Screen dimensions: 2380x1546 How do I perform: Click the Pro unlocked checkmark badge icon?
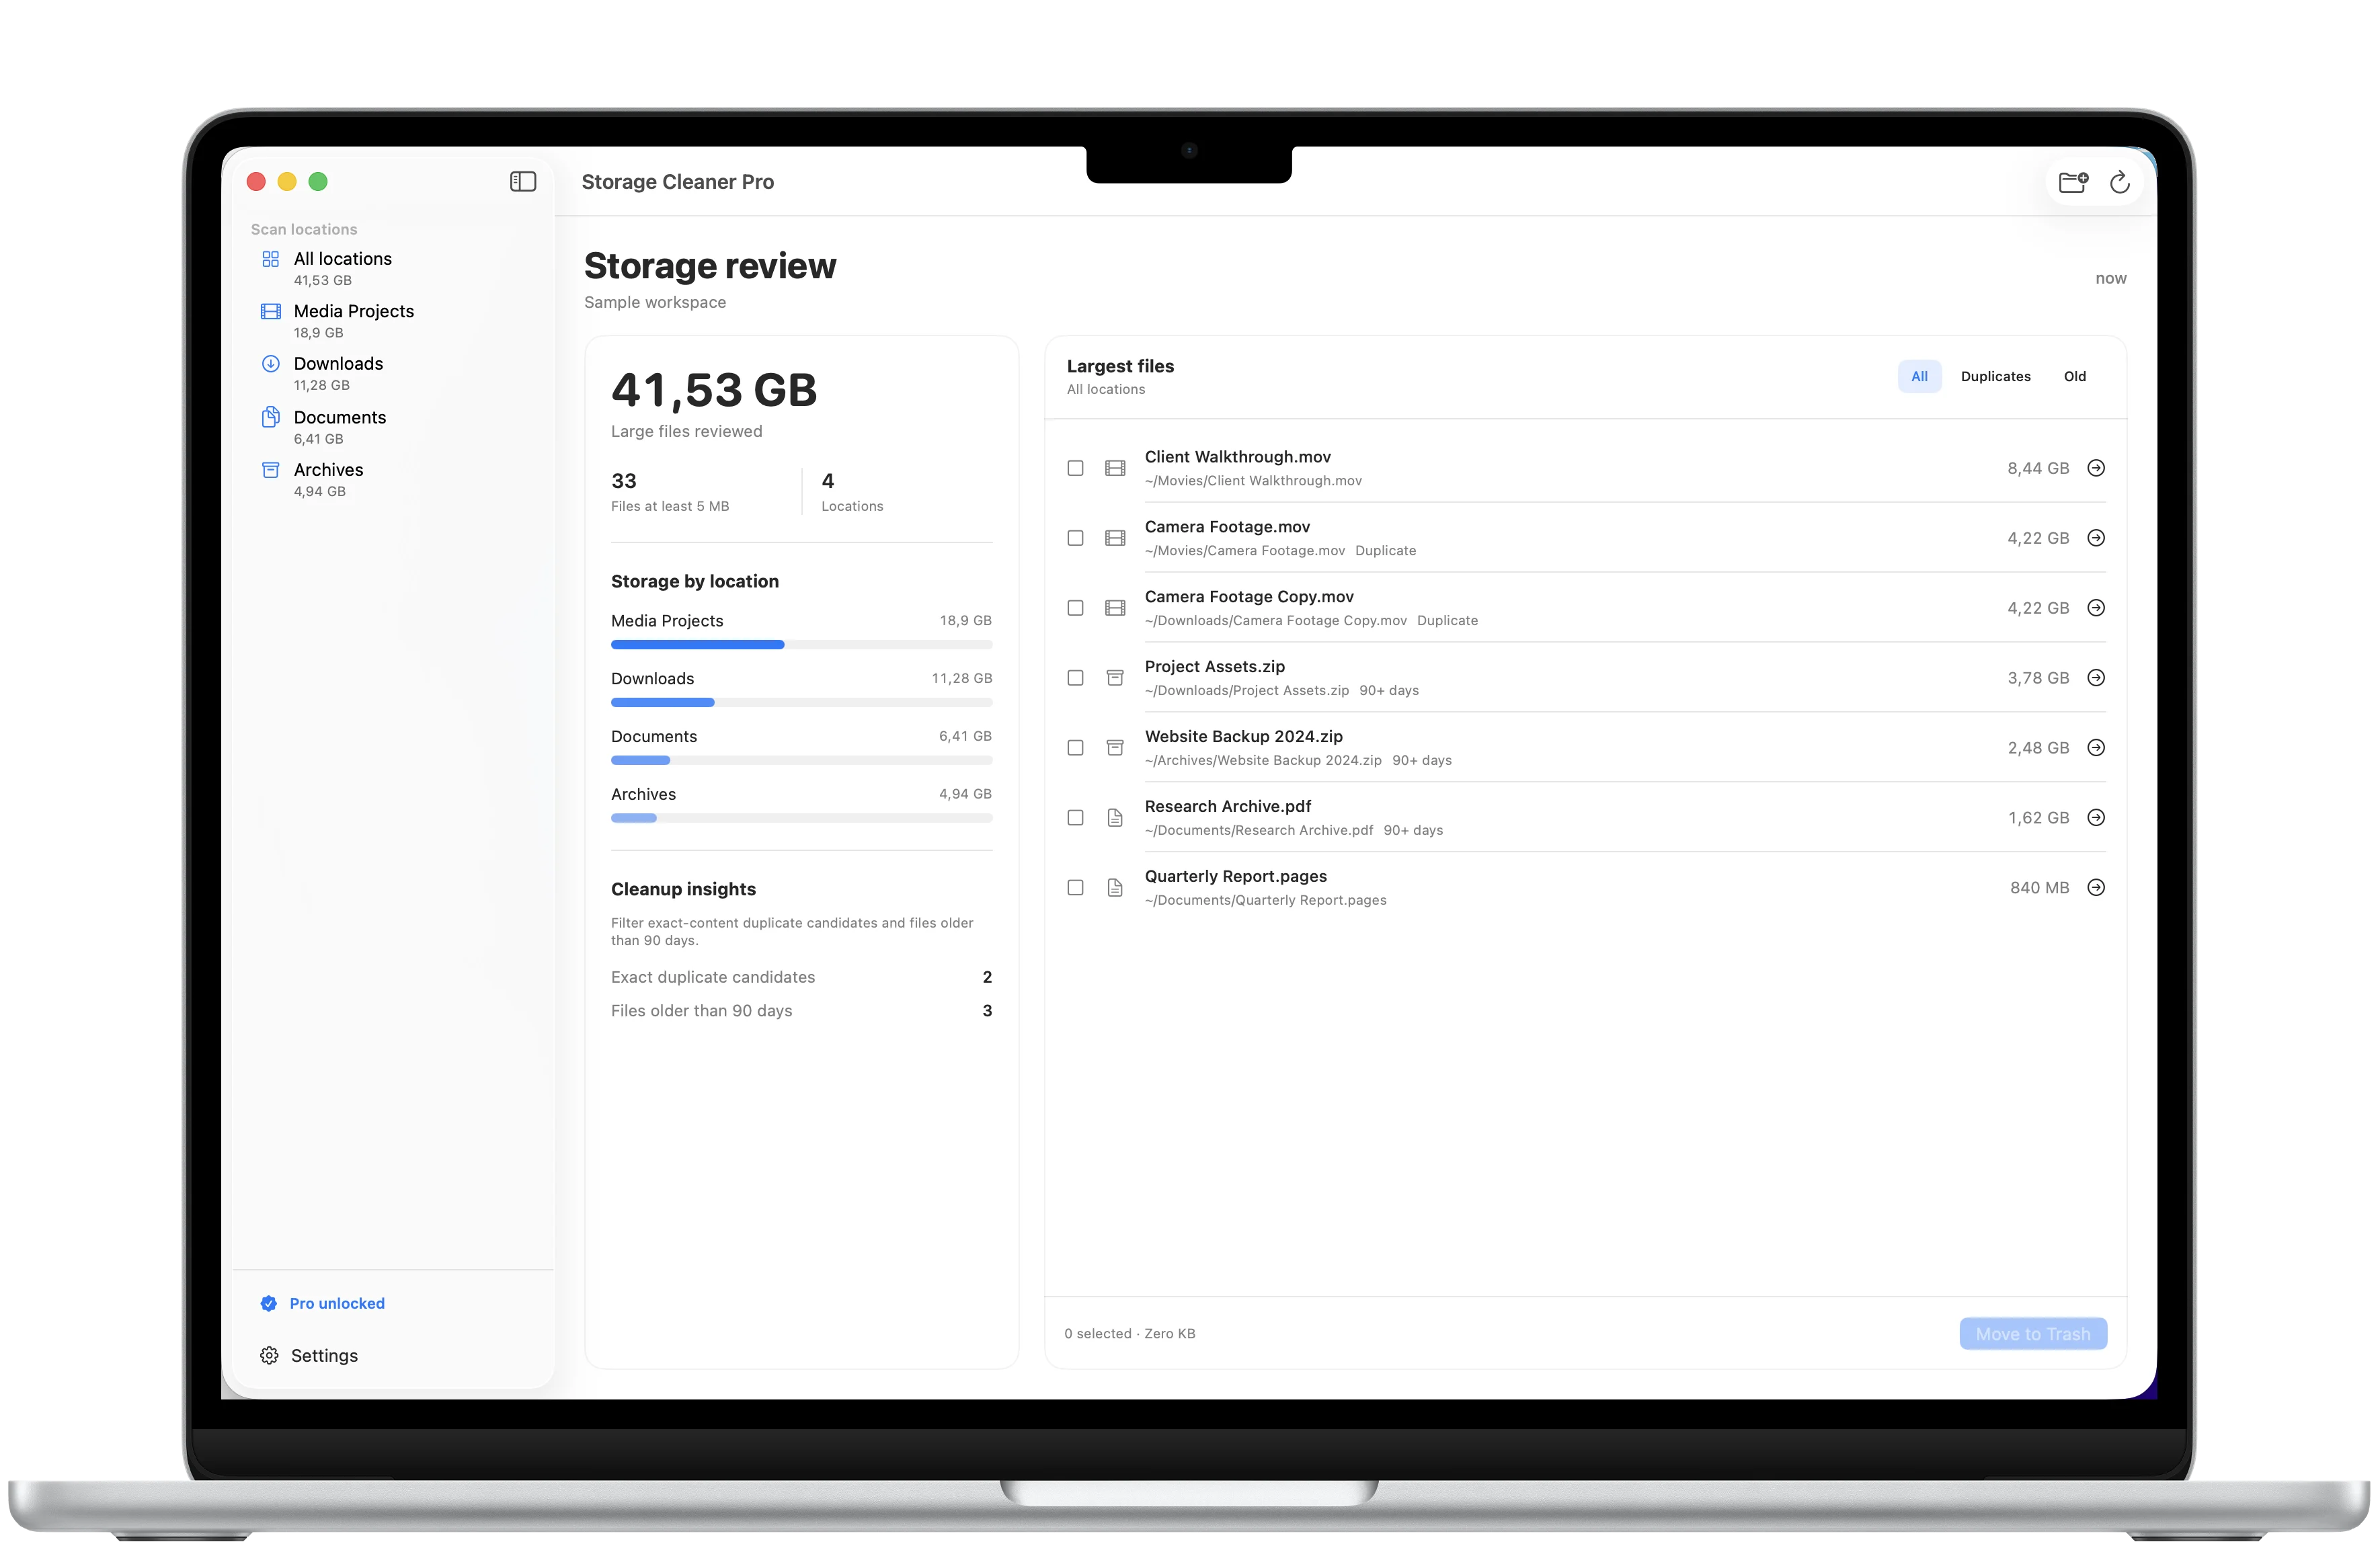tap(269, 1303)
